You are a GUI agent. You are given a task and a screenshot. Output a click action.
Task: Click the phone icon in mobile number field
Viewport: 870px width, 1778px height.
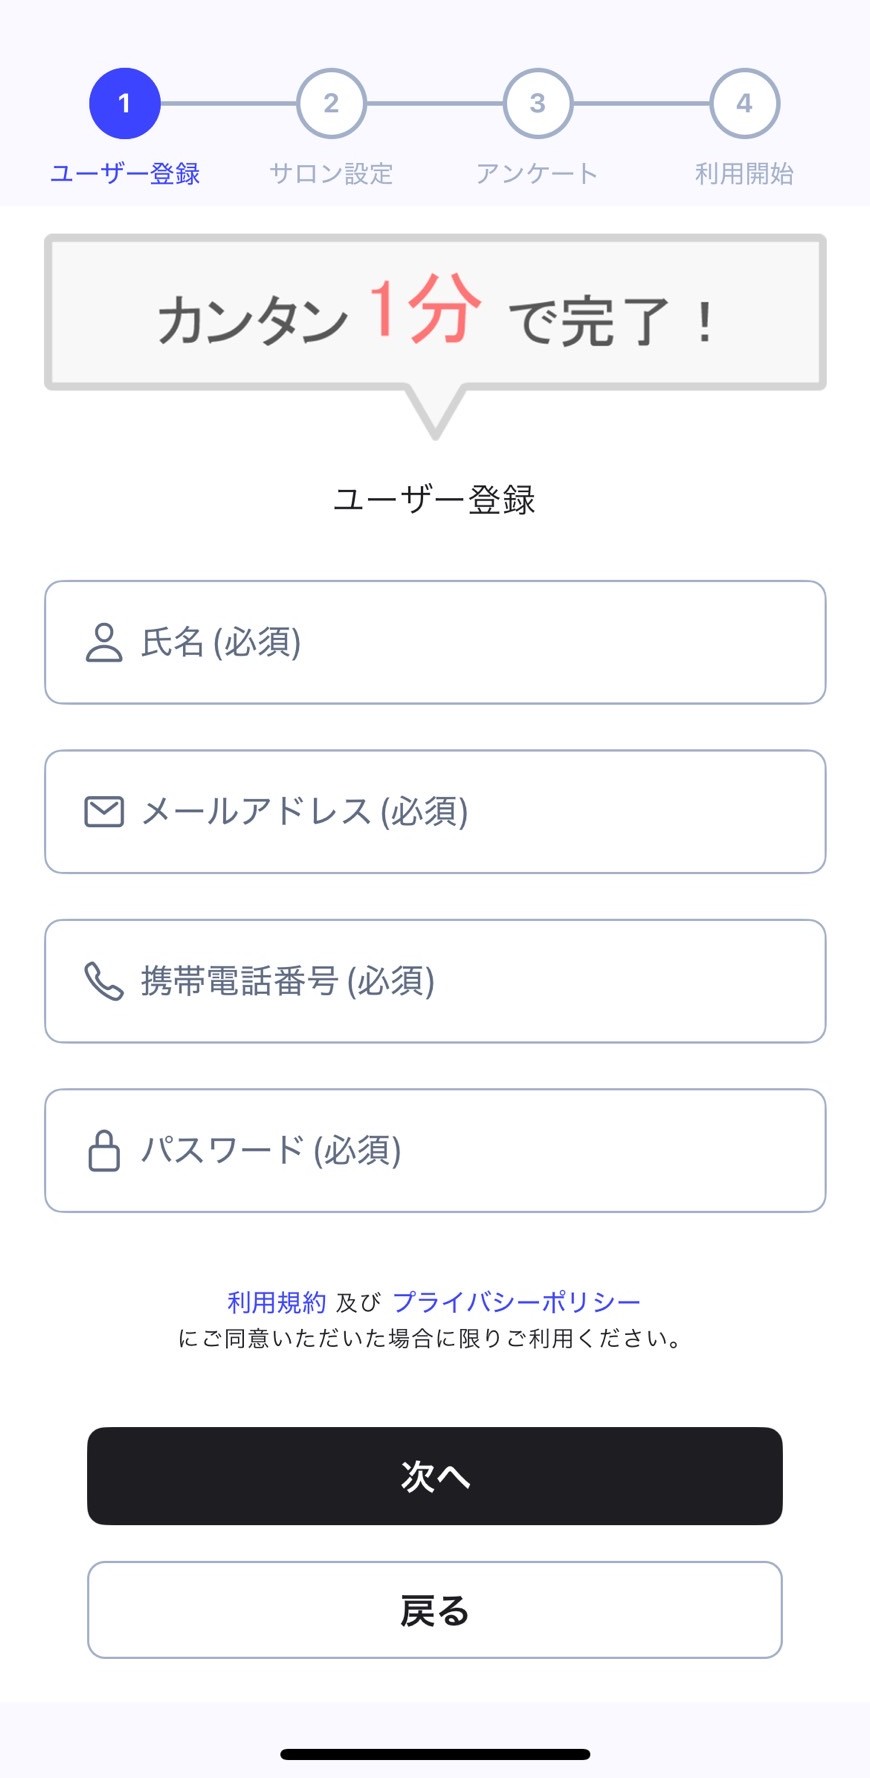point(104,981)
